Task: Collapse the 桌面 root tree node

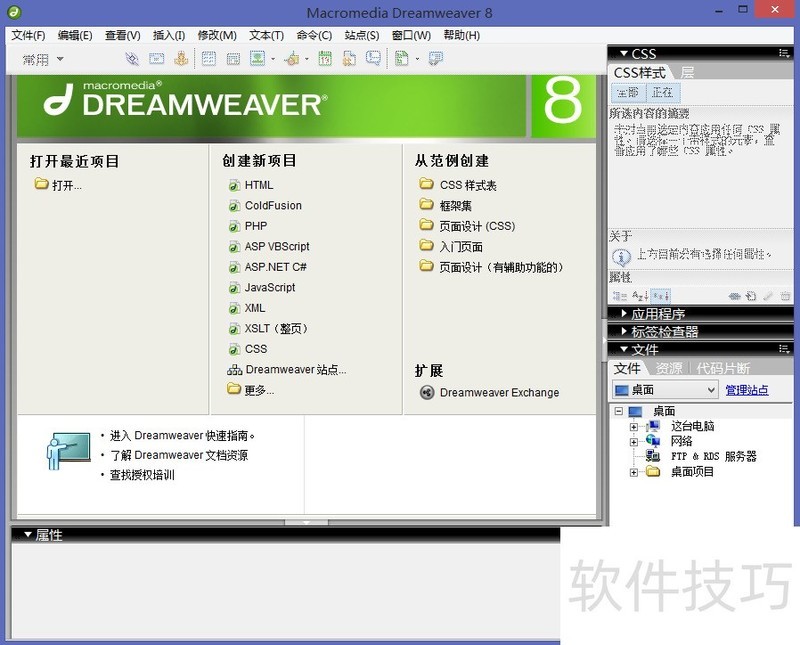Action: point(618,411)
